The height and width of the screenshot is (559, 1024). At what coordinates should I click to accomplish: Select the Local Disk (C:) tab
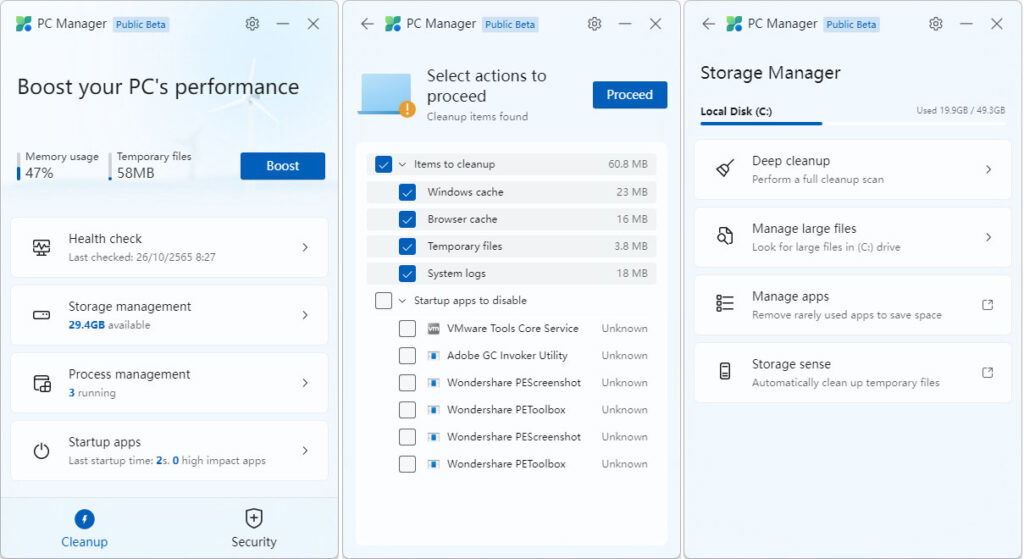[x=736, y=112]
